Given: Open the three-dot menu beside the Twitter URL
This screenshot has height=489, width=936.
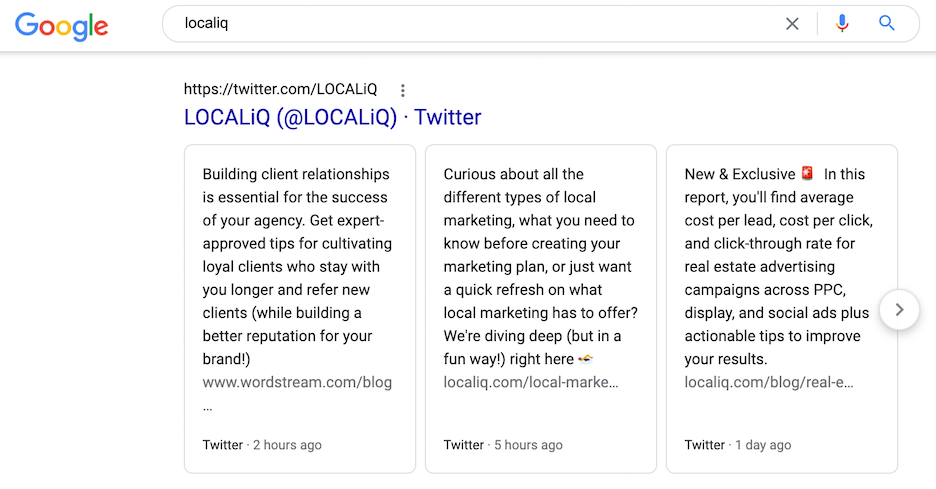Looking at the screenshot, I should click(403, 90).
